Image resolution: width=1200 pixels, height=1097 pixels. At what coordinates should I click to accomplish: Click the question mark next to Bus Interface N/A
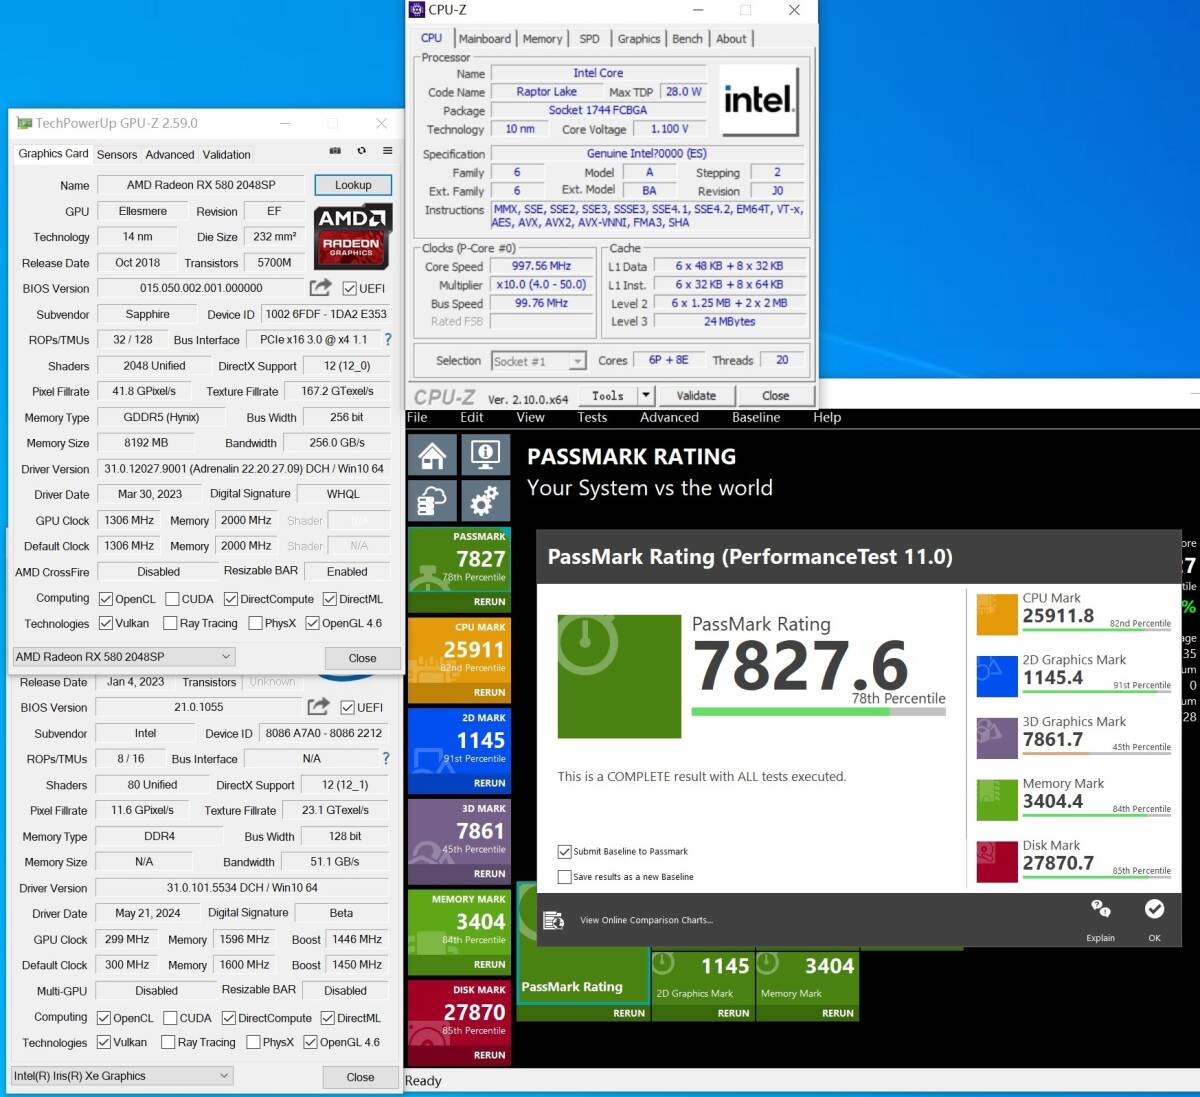pyautogui.click(x=386, y=759)
